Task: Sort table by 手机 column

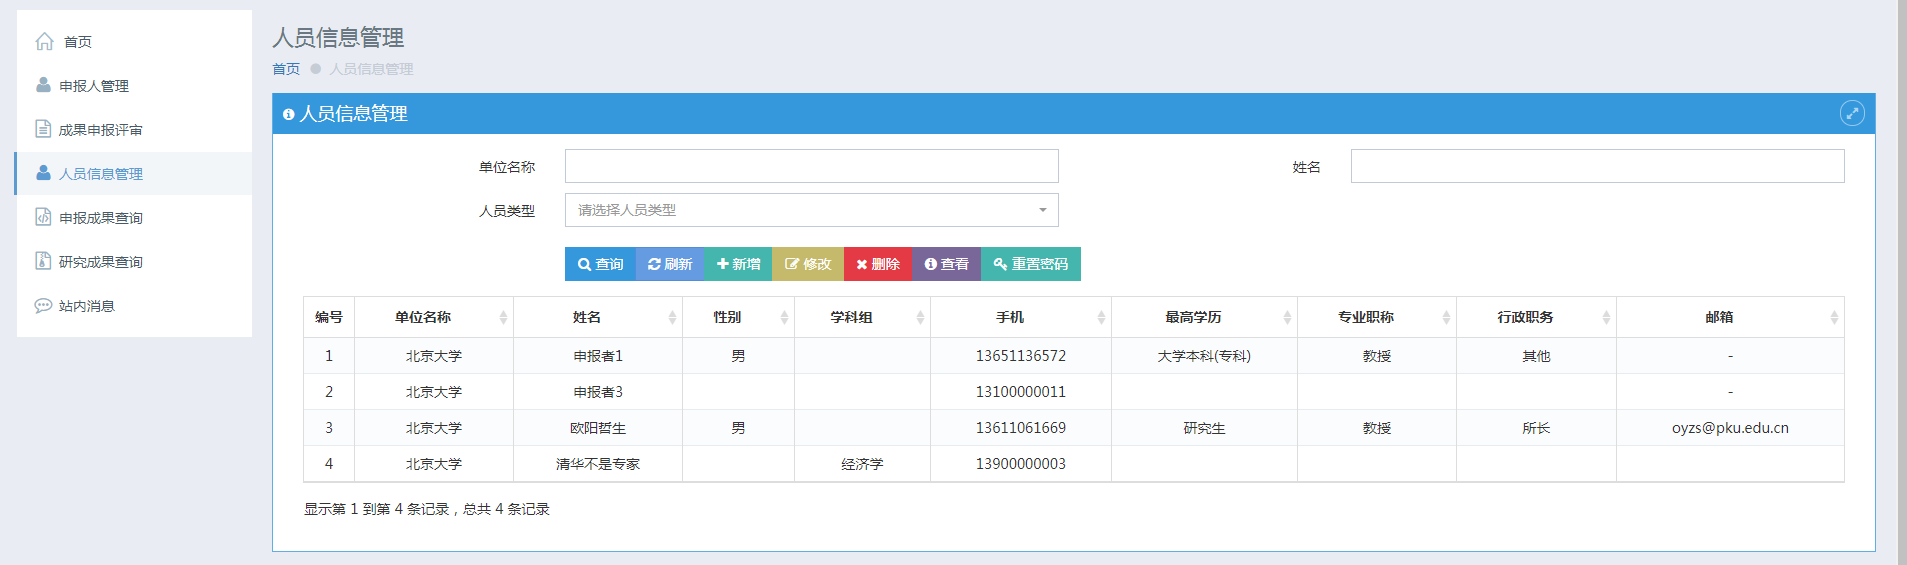Action: tap(1020, 317)
